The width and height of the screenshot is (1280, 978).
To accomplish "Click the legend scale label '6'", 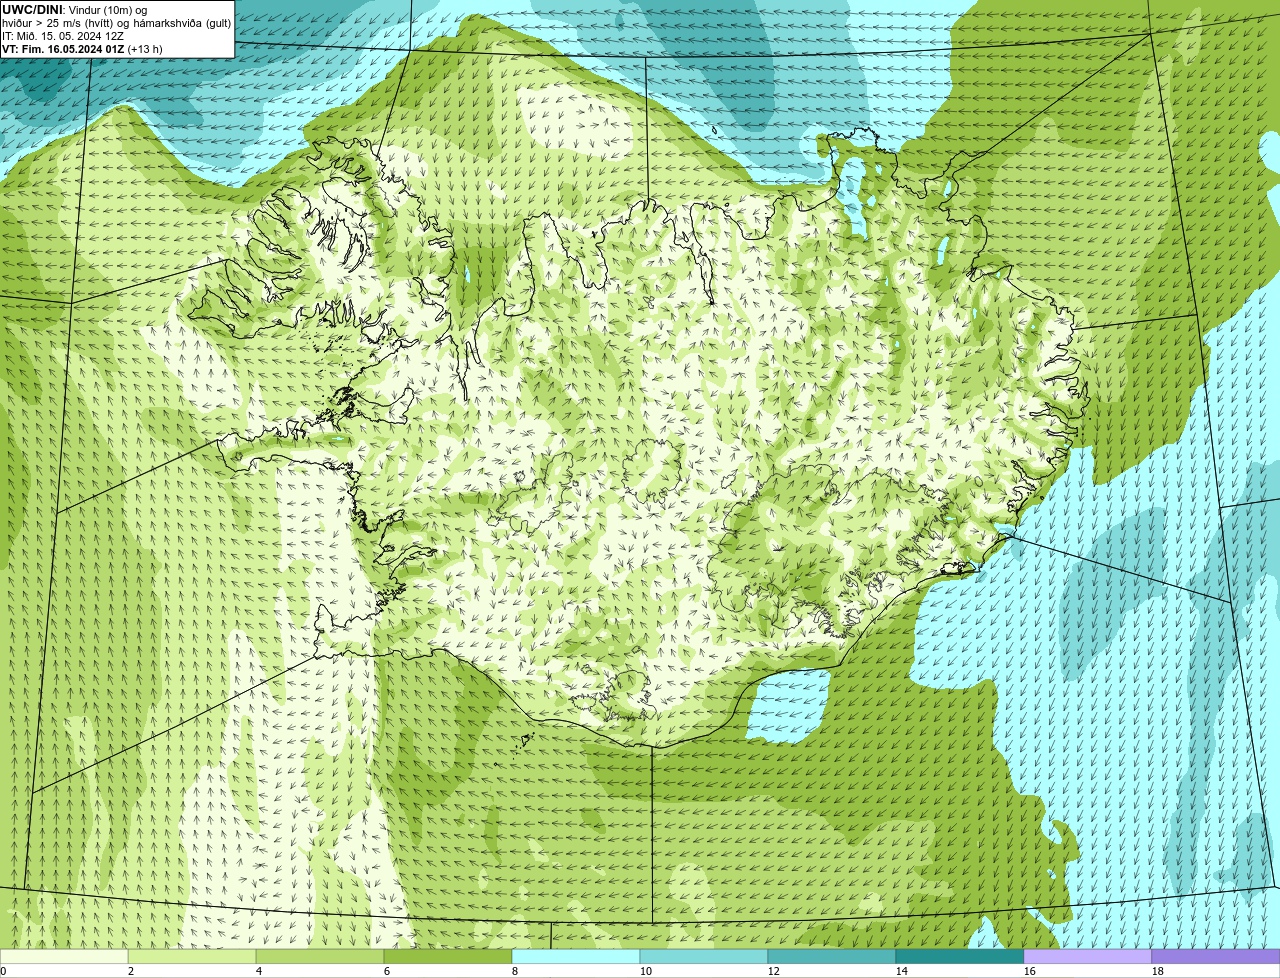I will [x=387, y=971].
